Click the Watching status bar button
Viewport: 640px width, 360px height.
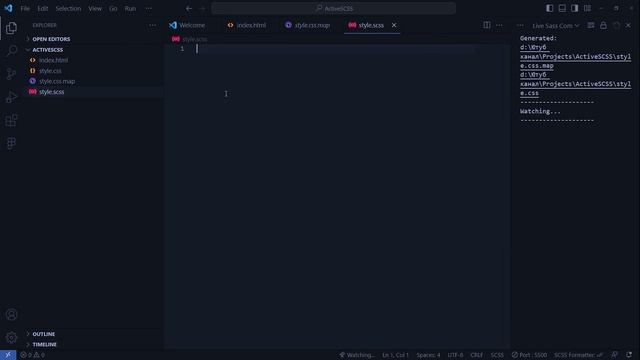coord(356,355)
